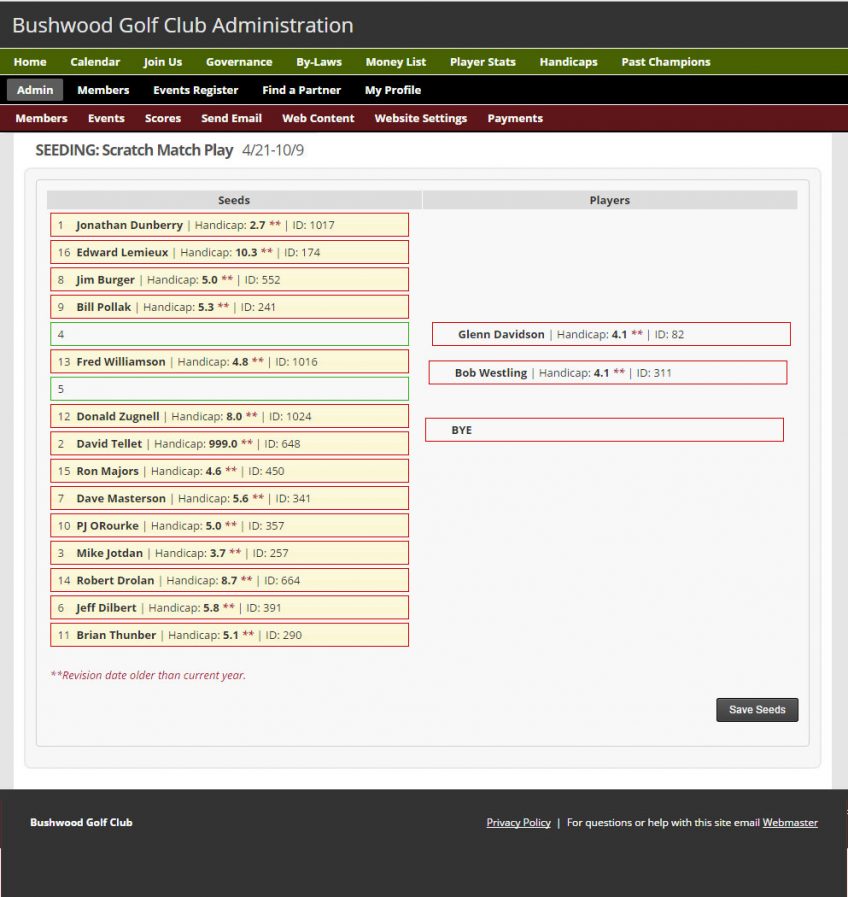
Task: Select the Calendar navigation tab
Action: point(95,62)
